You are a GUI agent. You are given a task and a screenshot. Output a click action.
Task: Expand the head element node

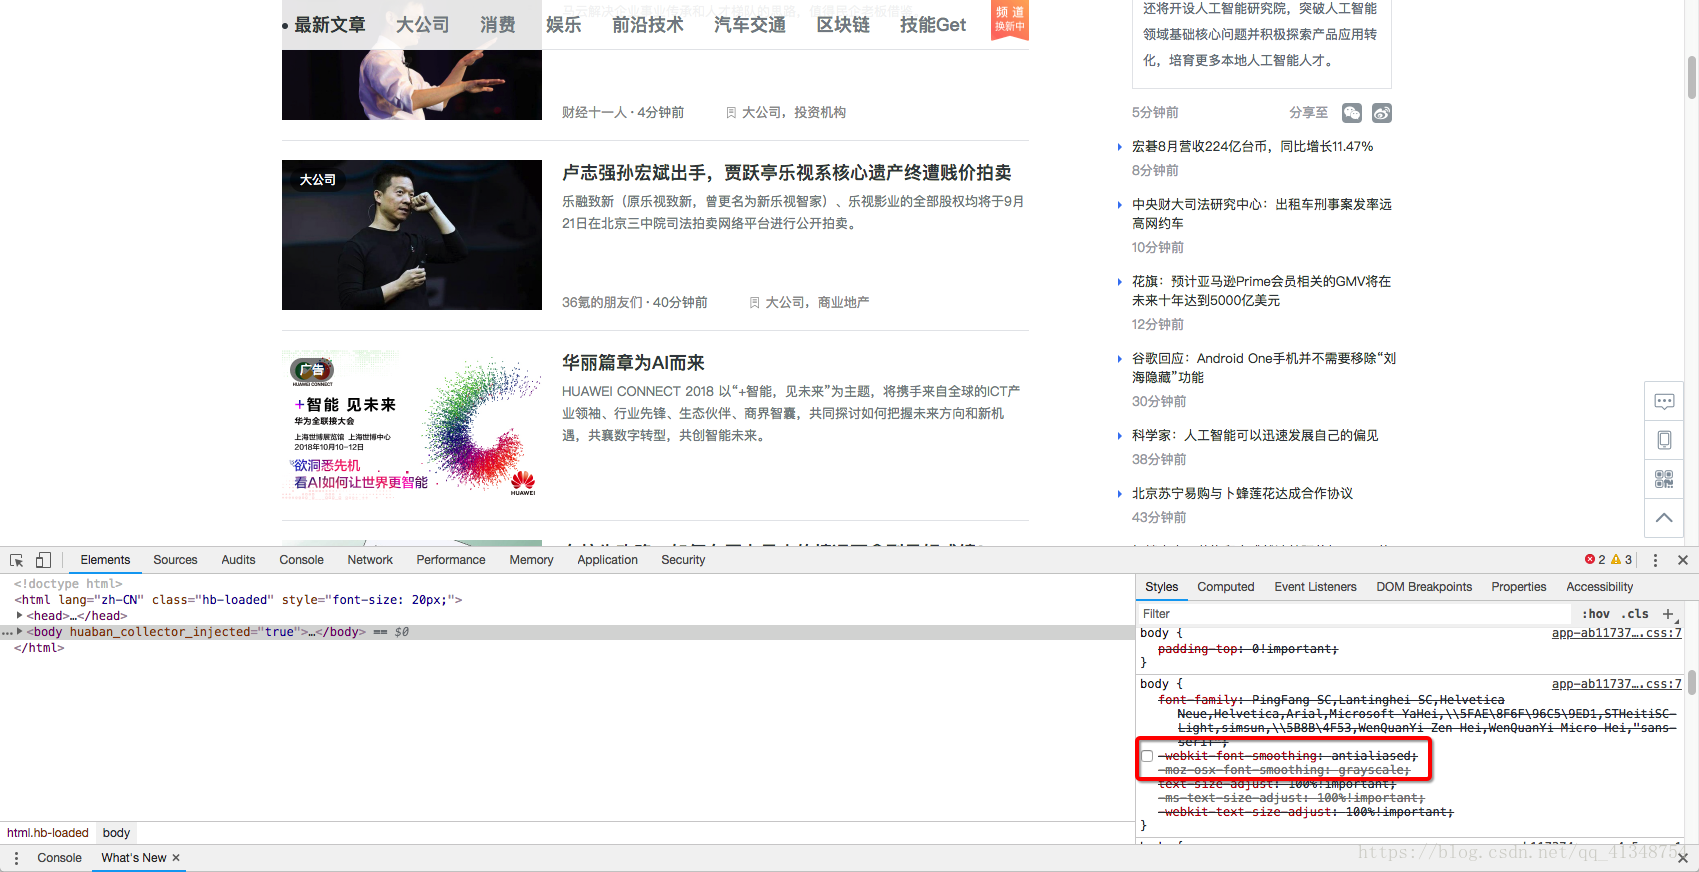coord(20,616)
